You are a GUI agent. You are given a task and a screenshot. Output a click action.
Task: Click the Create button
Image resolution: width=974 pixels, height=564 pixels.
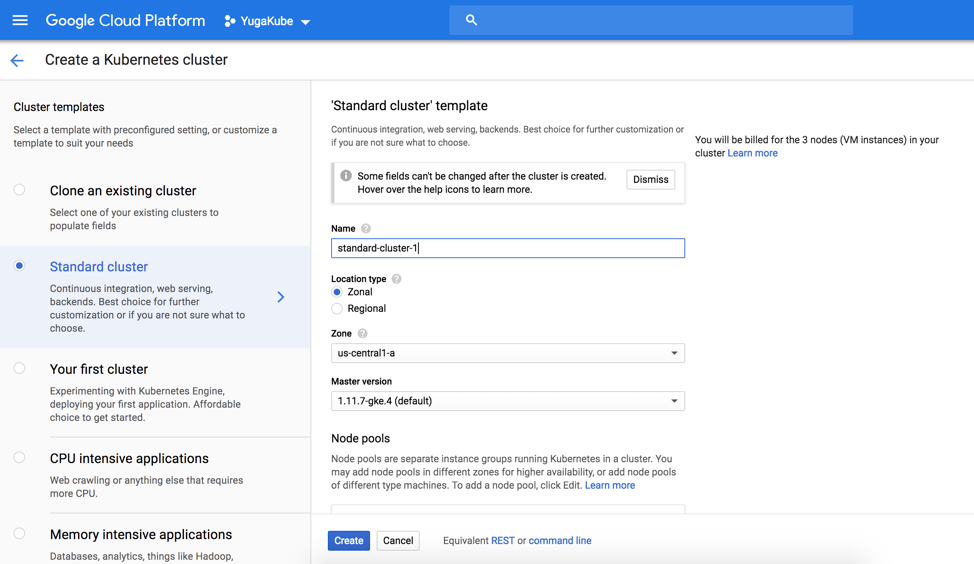[348, 541]
